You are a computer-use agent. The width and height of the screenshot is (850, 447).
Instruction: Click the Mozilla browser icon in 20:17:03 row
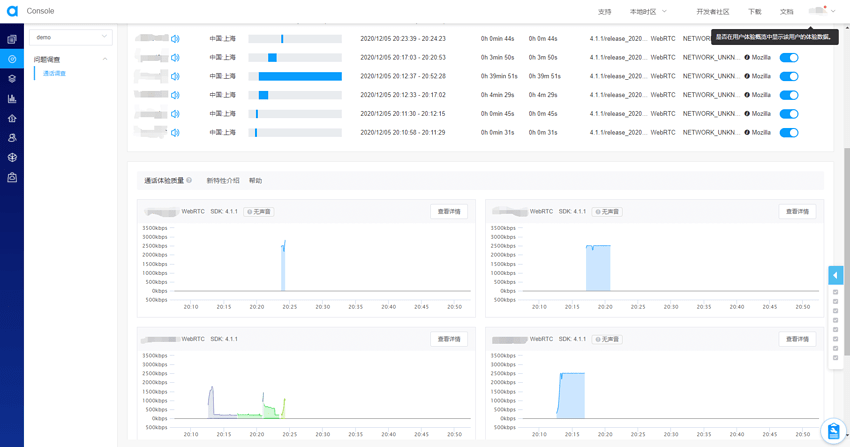click(x=747, y=57)
